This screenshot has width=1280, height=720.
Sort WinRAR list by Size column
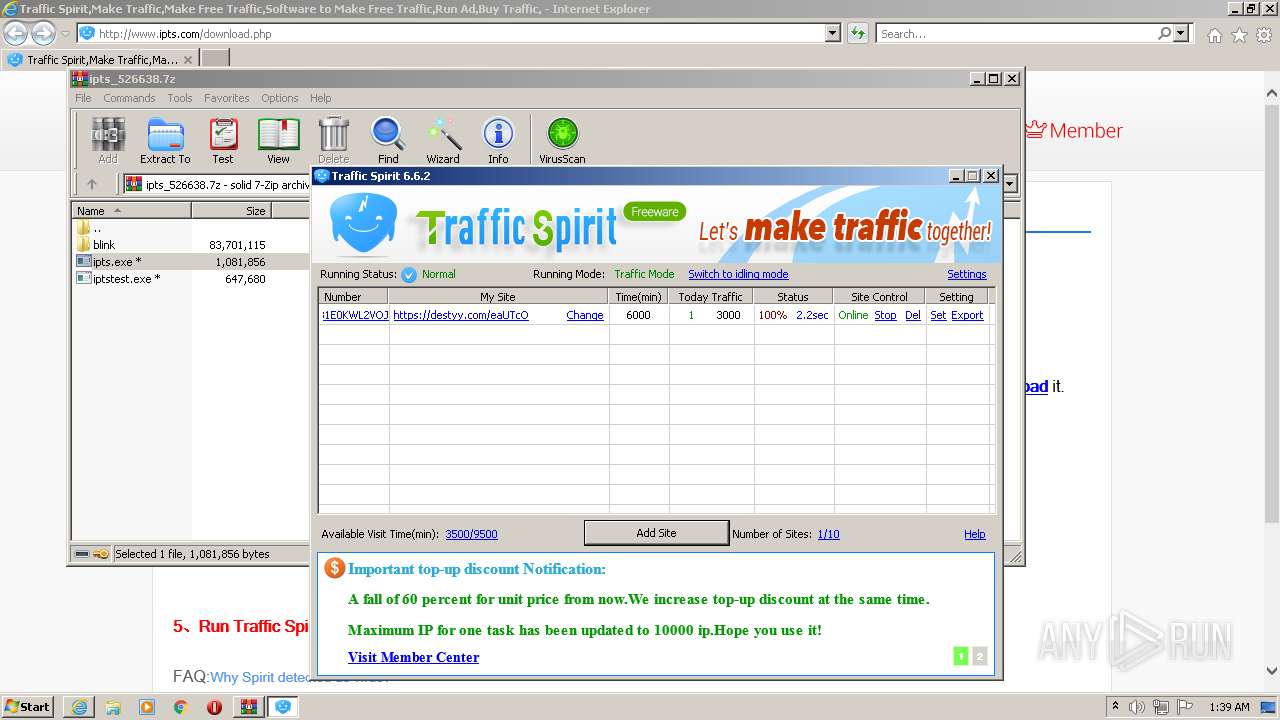[x=231, y=210]
